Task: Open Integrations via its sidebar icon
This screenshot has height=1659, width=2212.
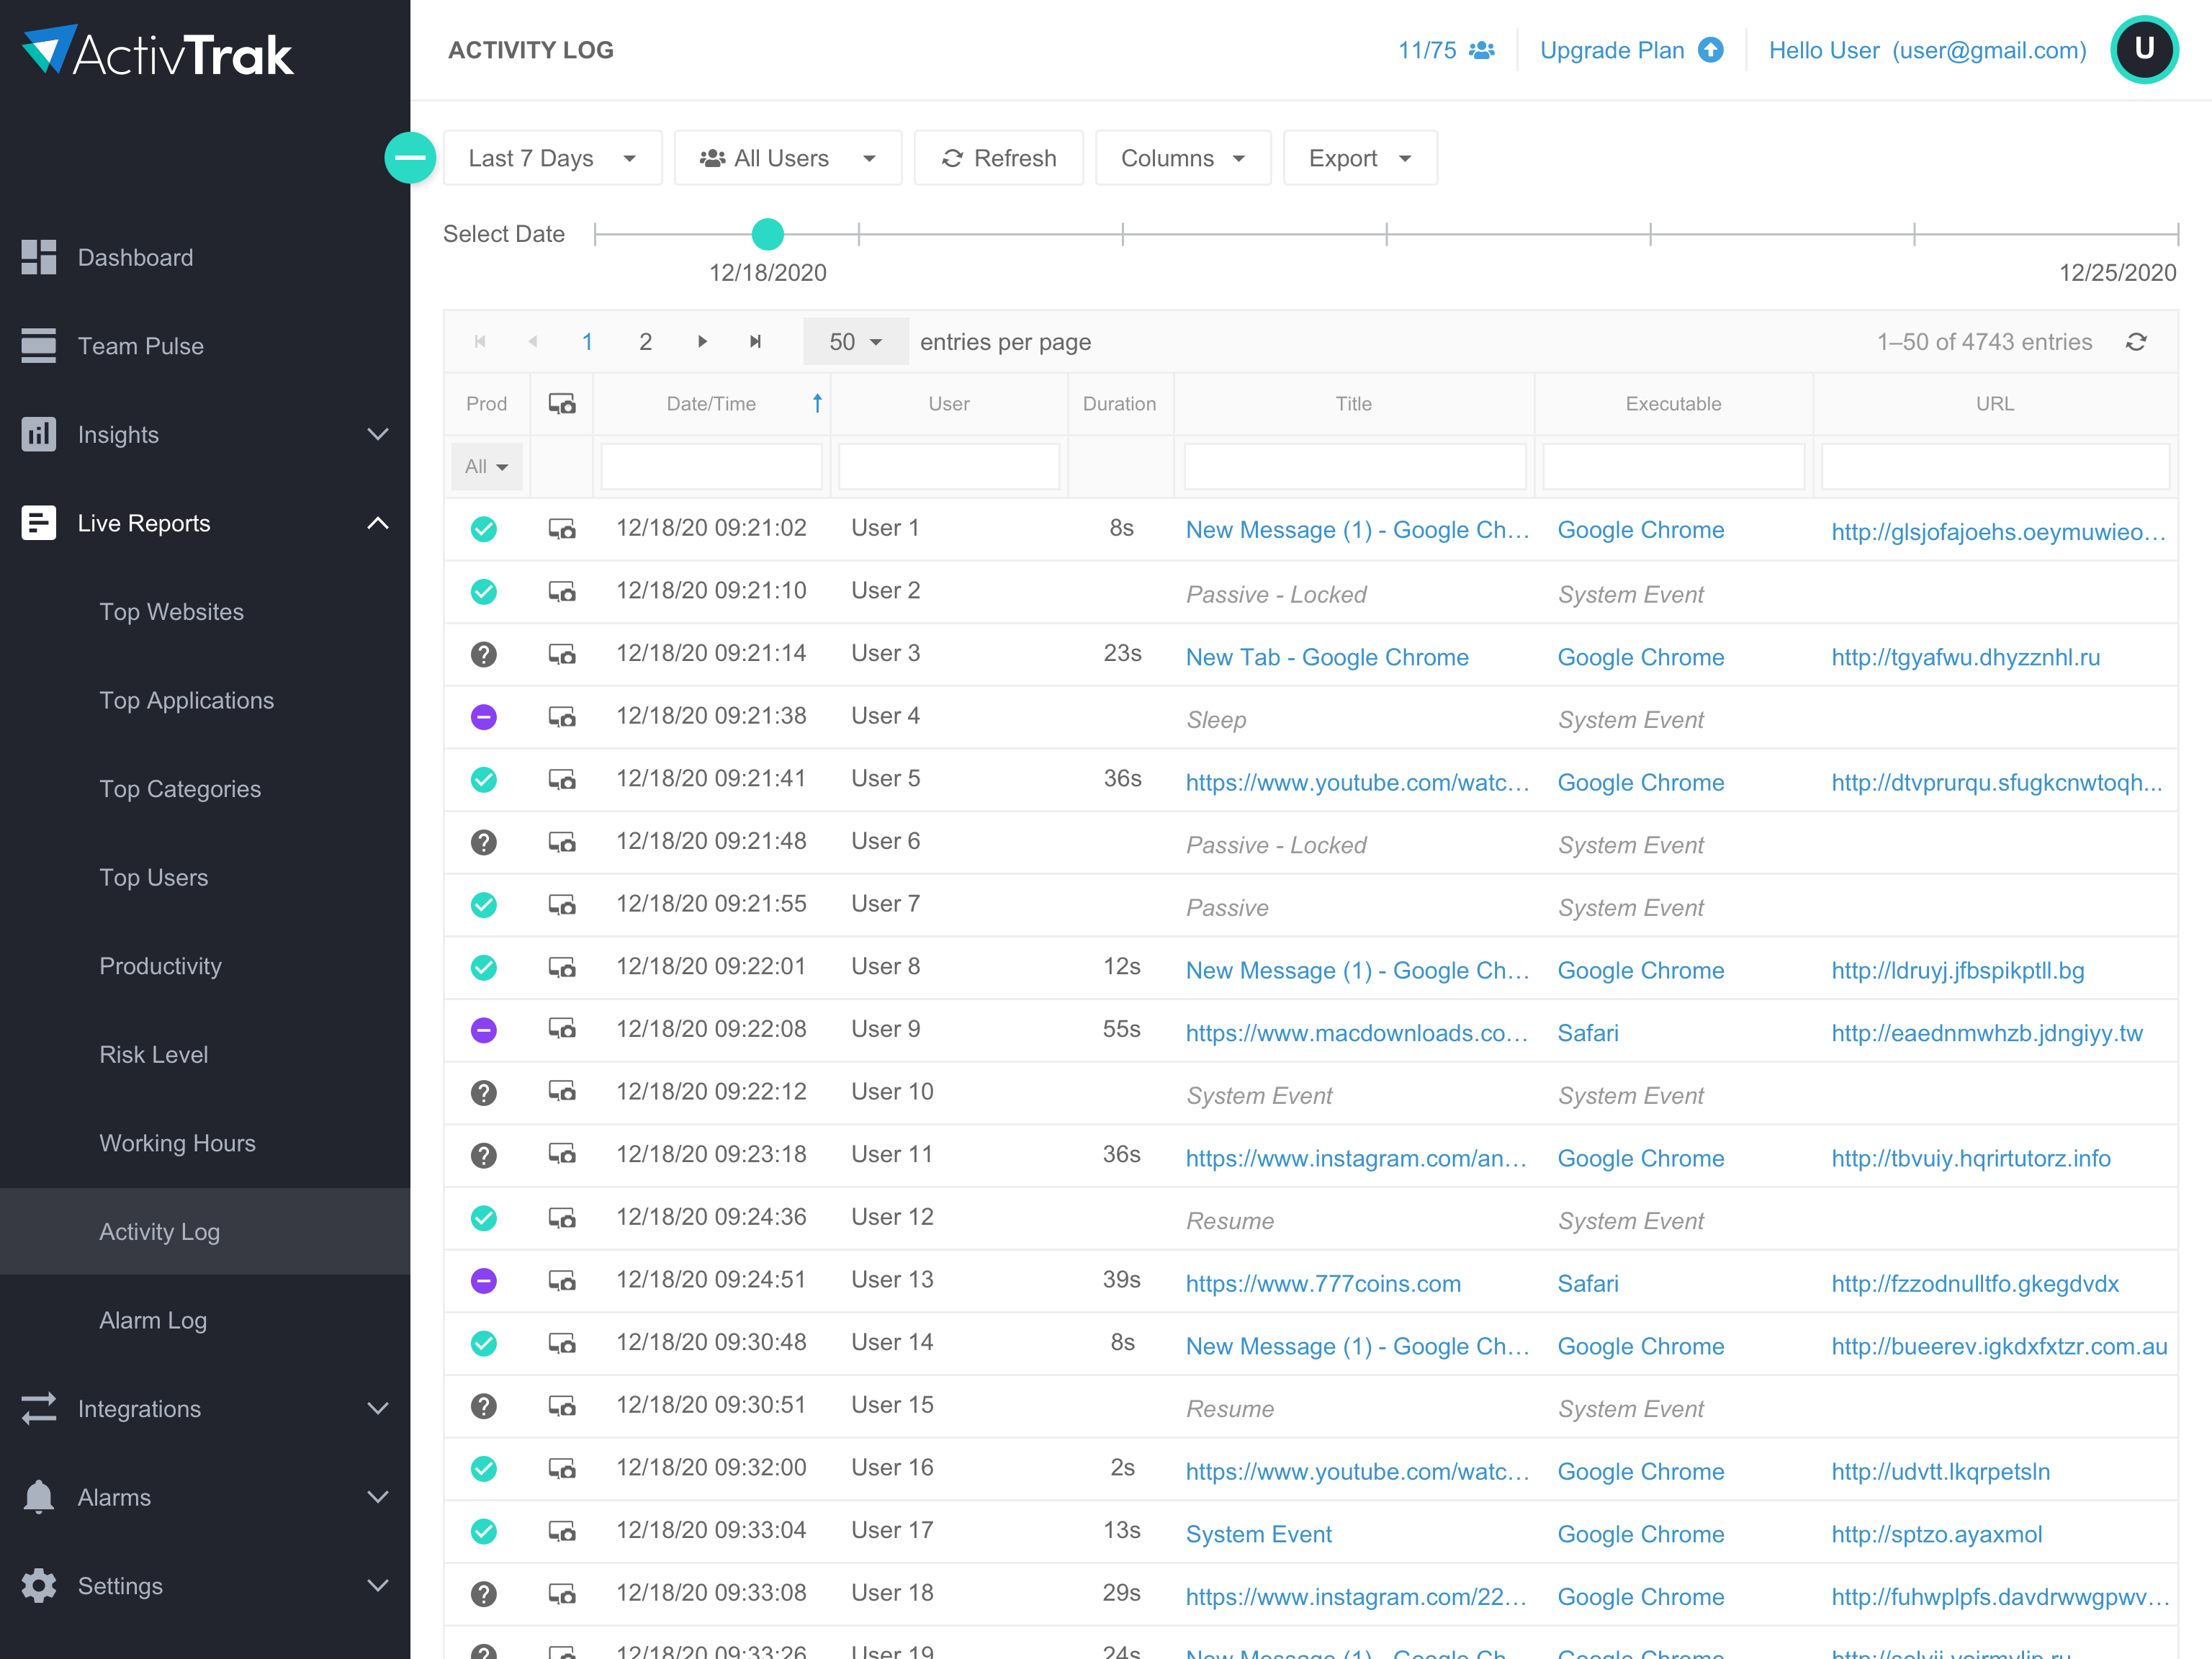Action: point(39,1408)
